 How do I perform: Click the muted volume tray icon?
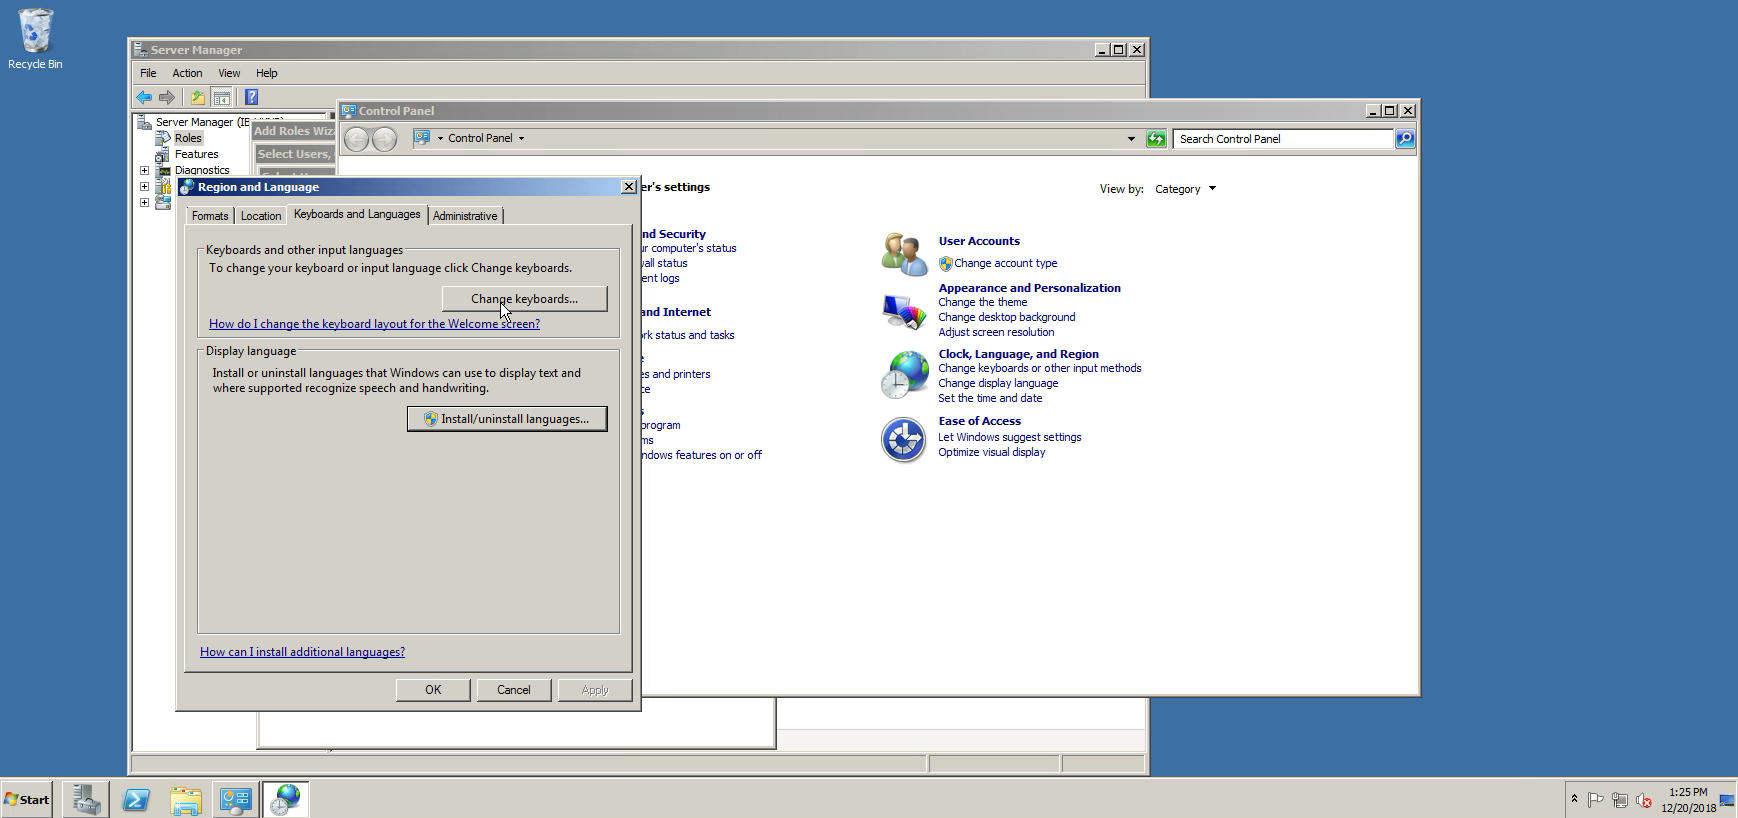coord(1643,800)
